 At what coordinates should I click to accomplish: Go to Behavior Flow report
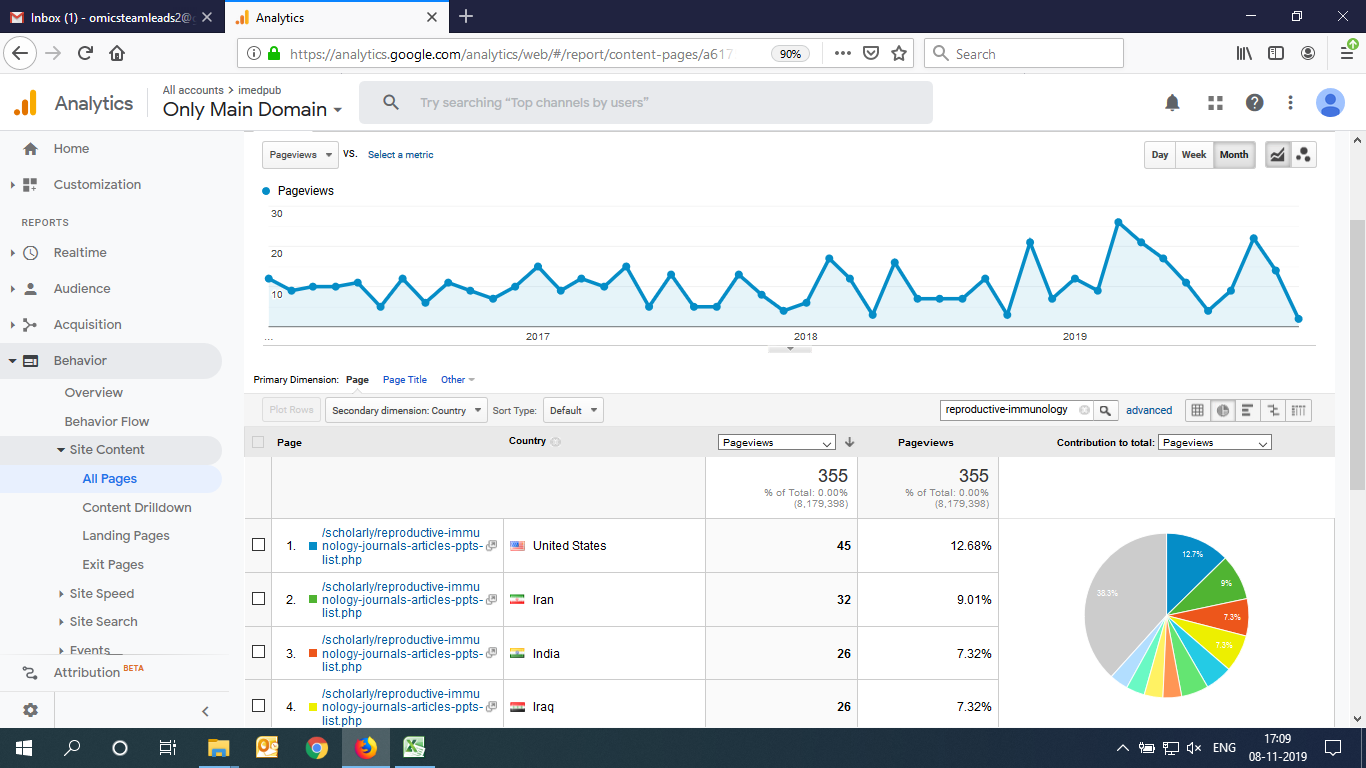click(x=107, y=421)
